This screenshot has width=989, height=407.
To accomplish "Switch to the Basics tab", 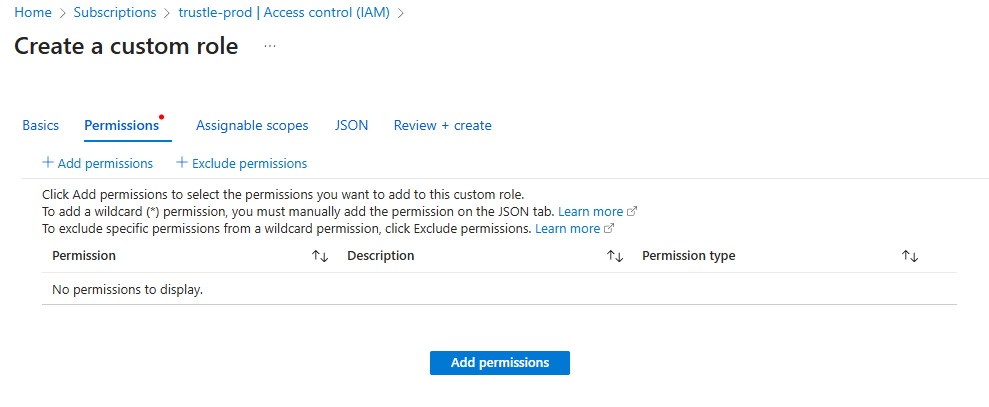I will point(40,126).
